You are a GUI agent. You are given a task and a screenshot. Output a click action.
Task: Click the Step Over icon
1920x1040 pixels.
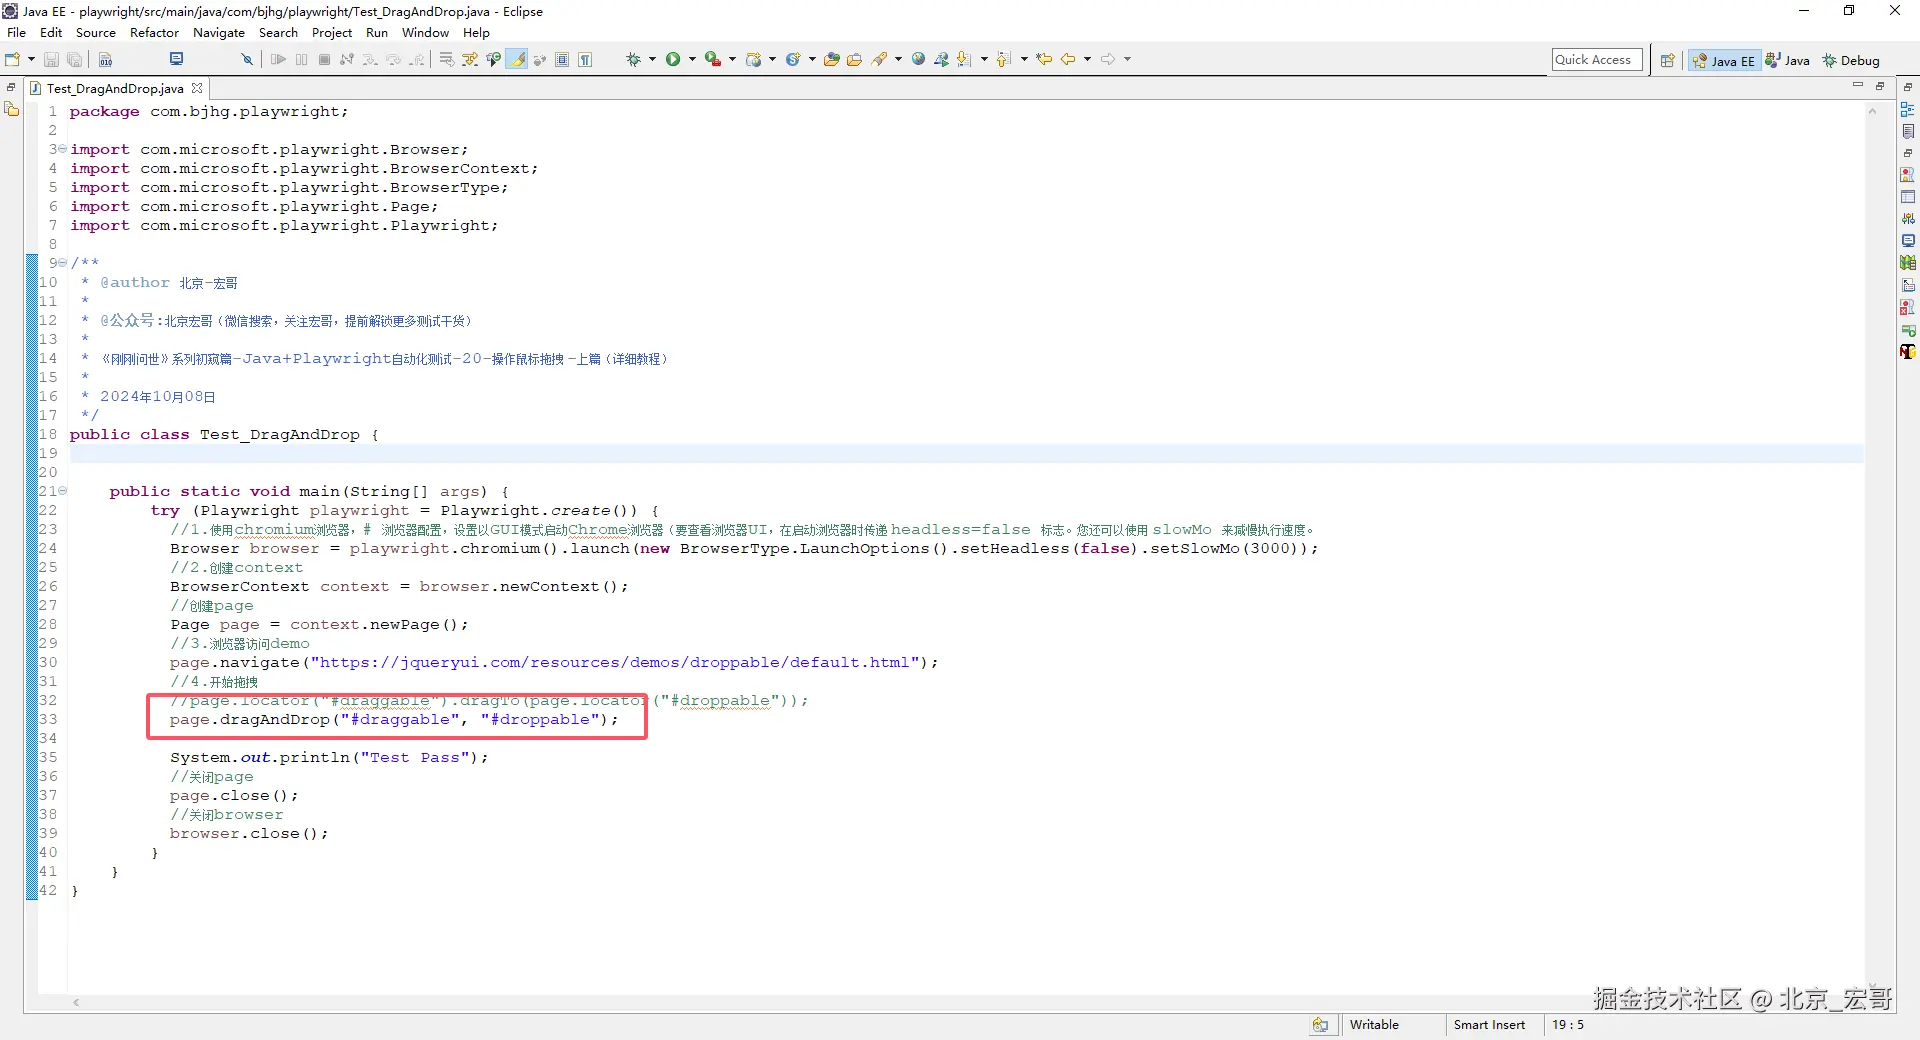click(x=393, y=59)
